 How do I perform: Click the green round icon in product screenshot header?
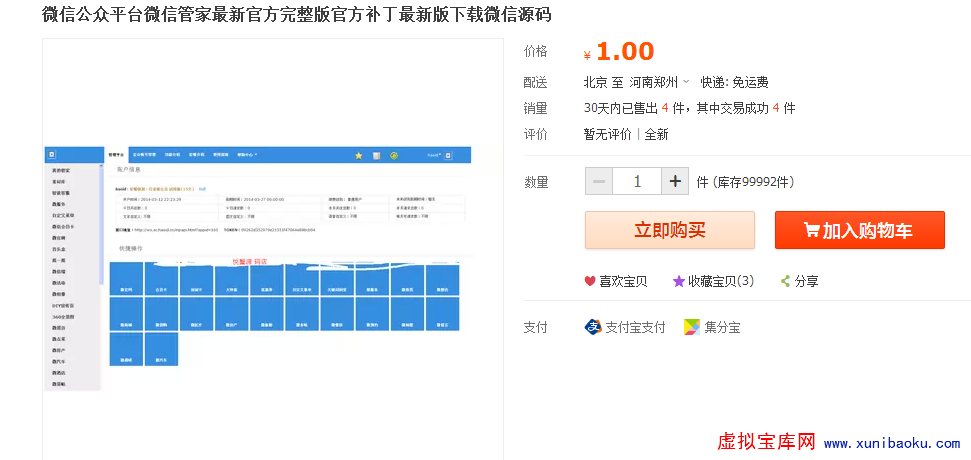pyautogui.click(x=394, y=155)
